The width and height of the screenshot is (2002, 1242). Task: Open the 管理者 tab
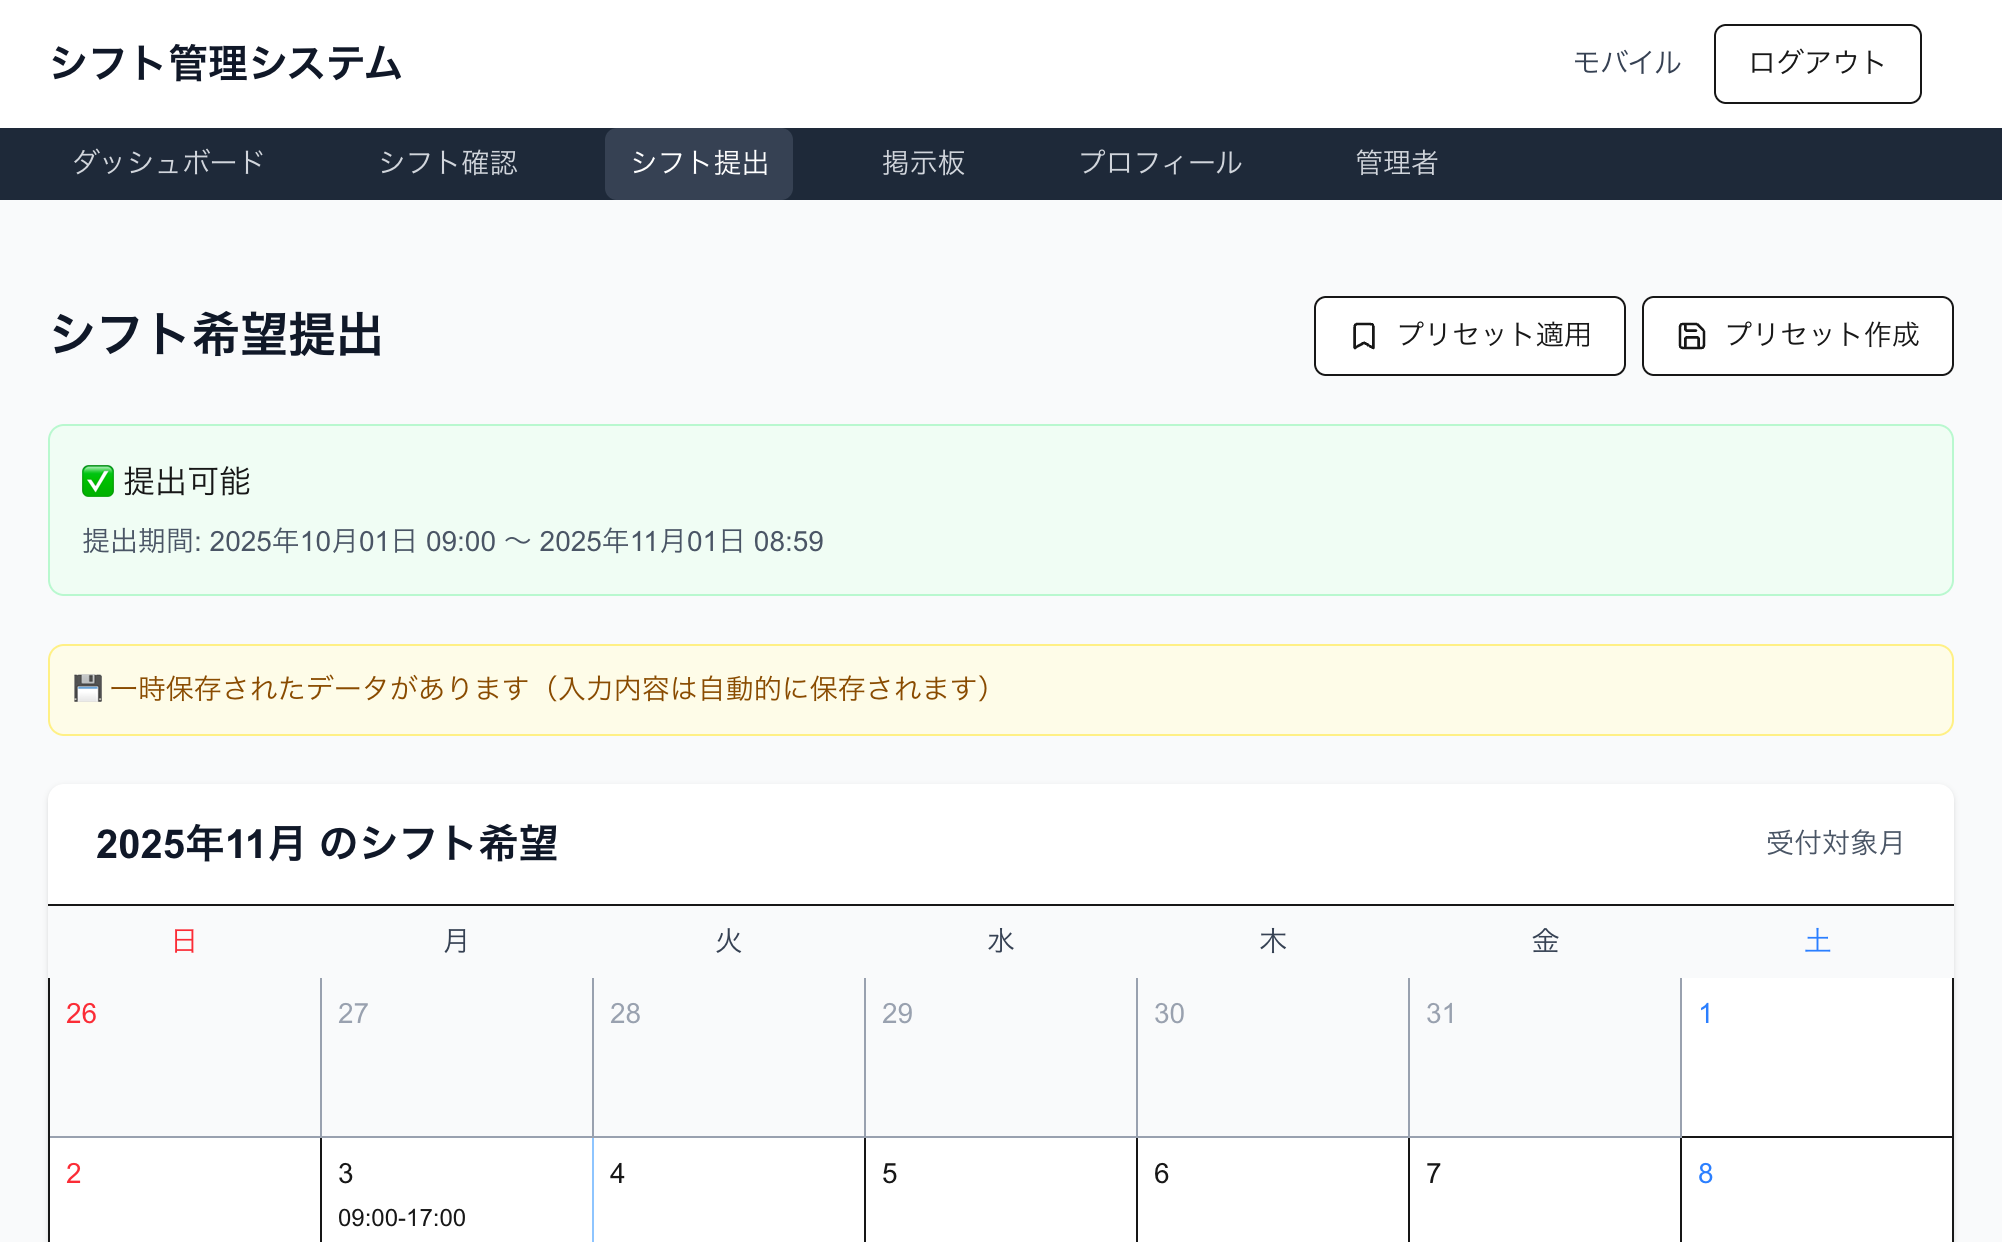click(x=1396, y=163)
